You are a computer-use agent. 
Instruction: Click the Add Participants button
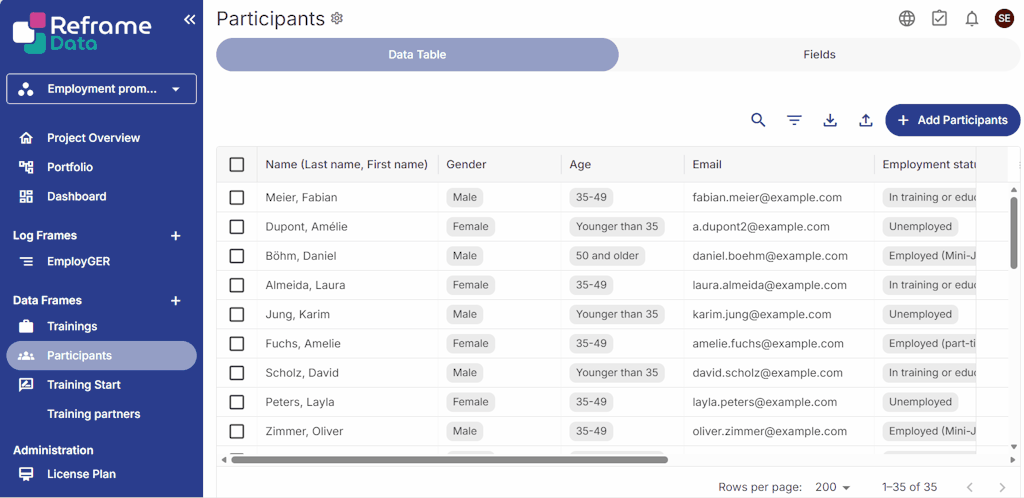click(x=952, y=120)
